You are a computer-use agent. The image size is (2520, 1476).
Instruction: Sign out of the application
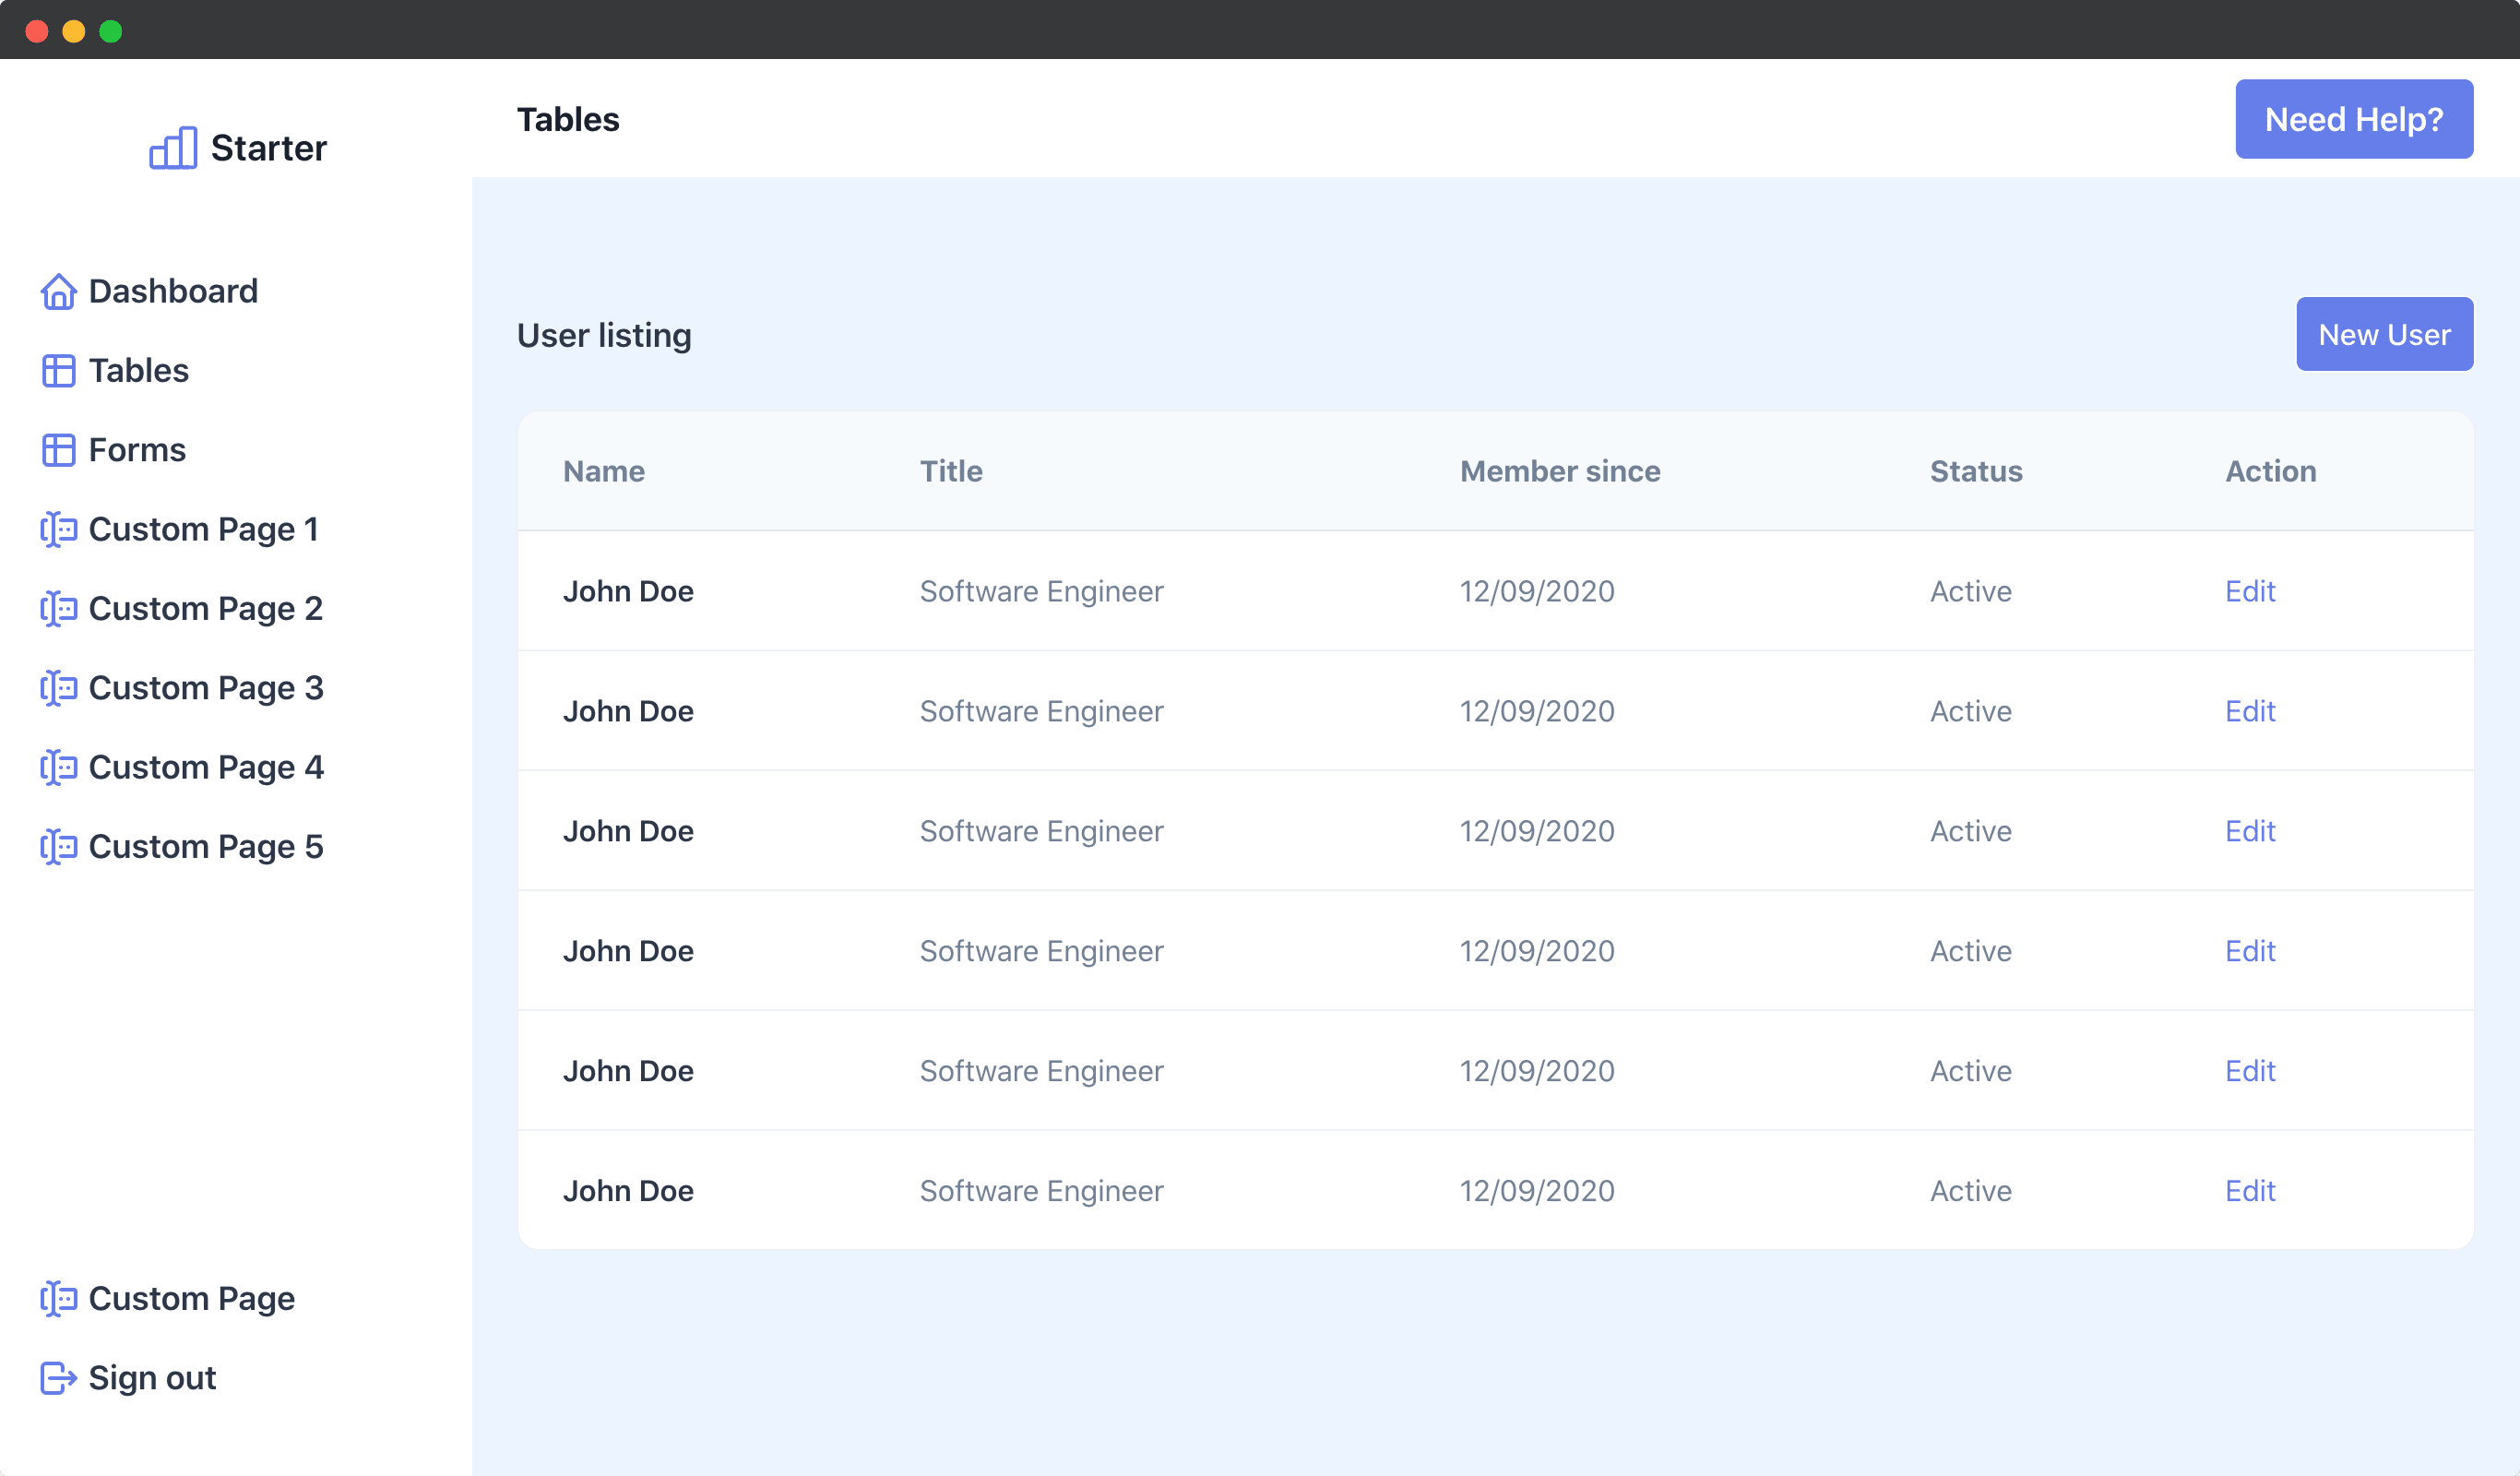tap(151, 1378)
